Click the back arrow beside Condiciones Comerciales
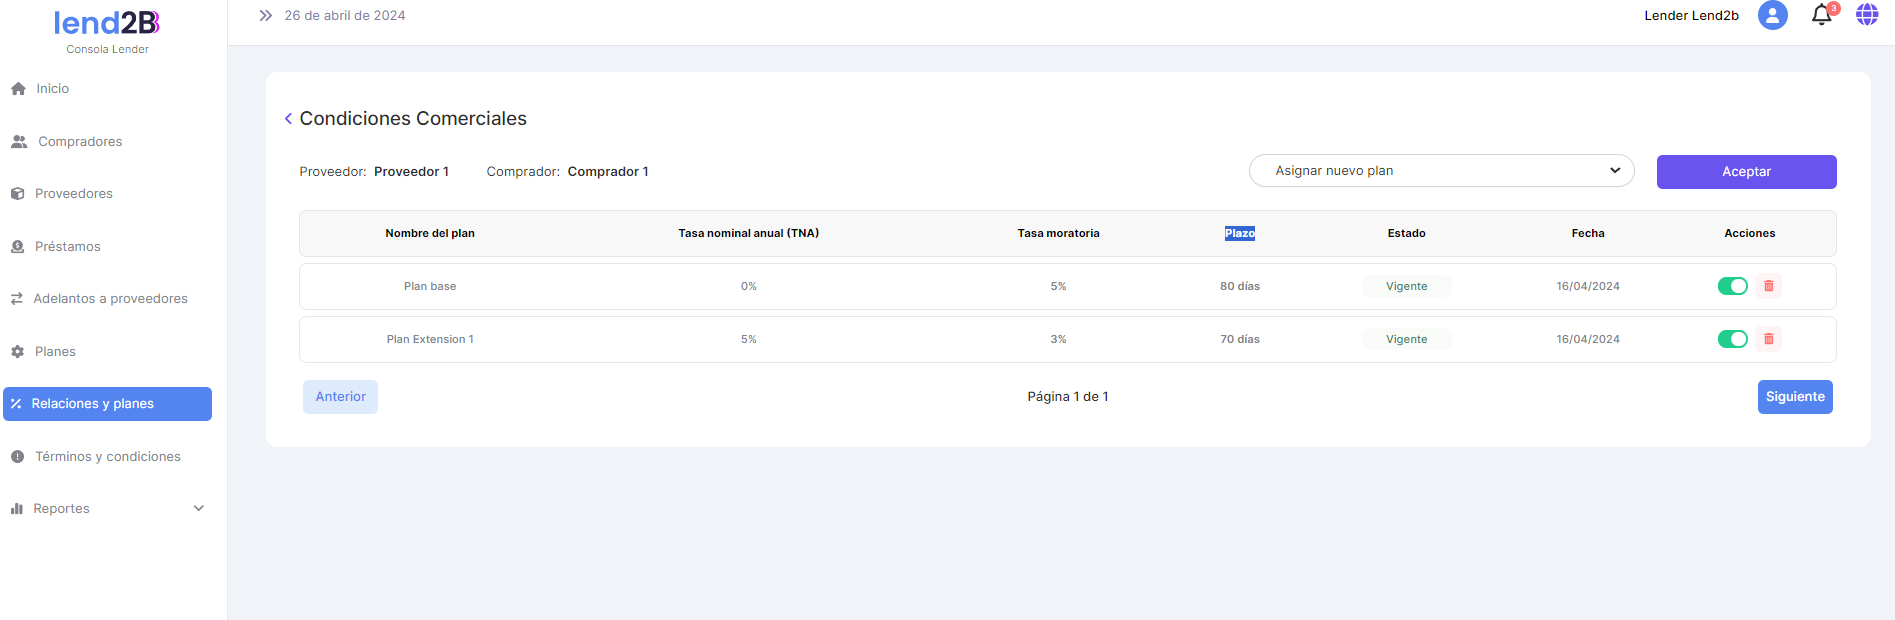The height and width of the screenshot is (620, 1895). click(x=288, y=119)
